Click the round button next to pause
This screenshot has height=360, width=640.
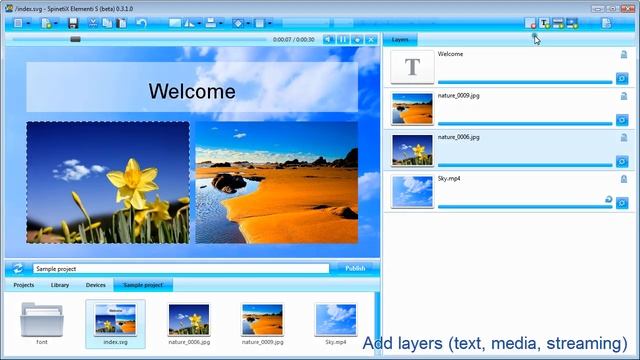(357, 40)
